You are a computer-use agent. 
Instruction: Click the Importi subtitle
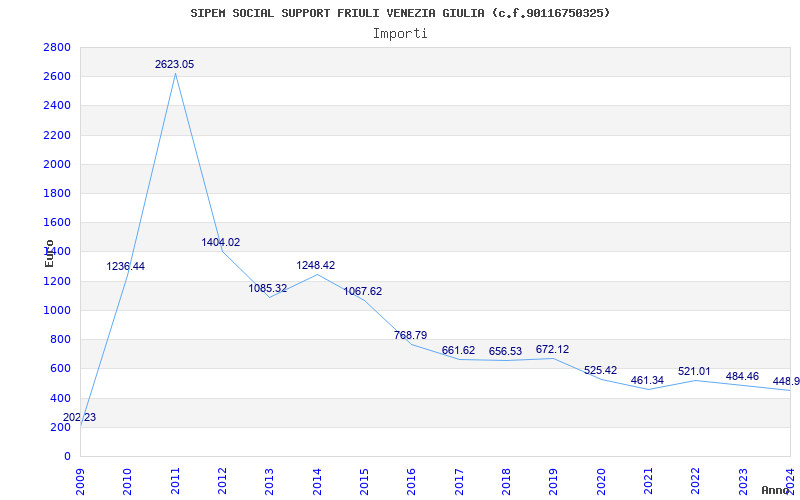pos(400,34)
